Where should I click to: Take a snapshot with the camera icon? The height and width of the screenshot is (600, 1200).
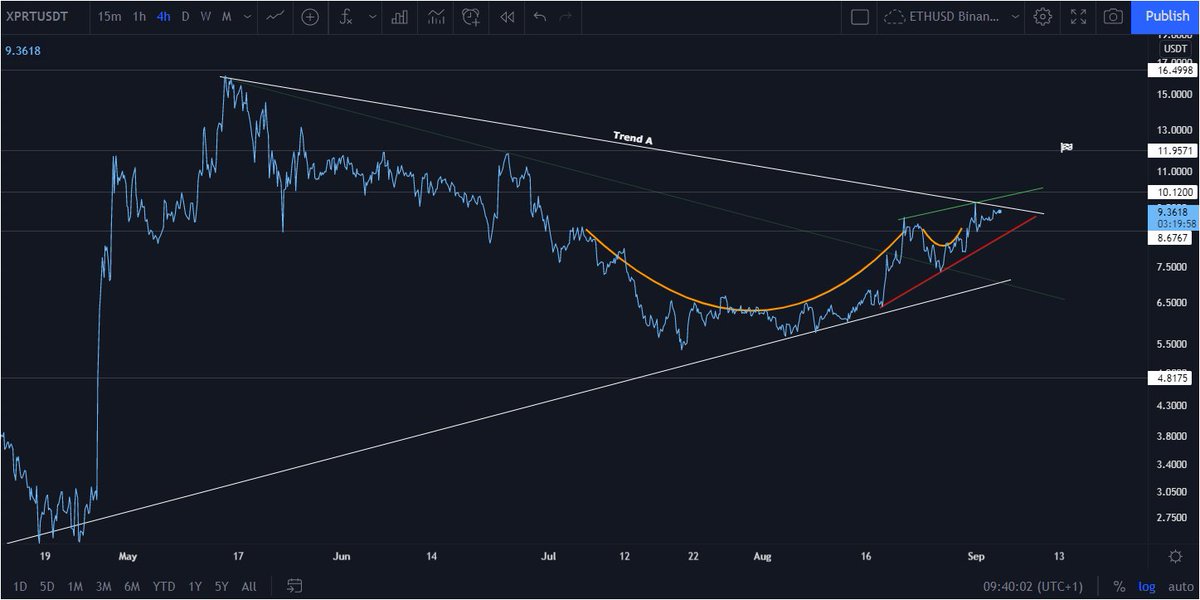click(x=1112, y=17)
